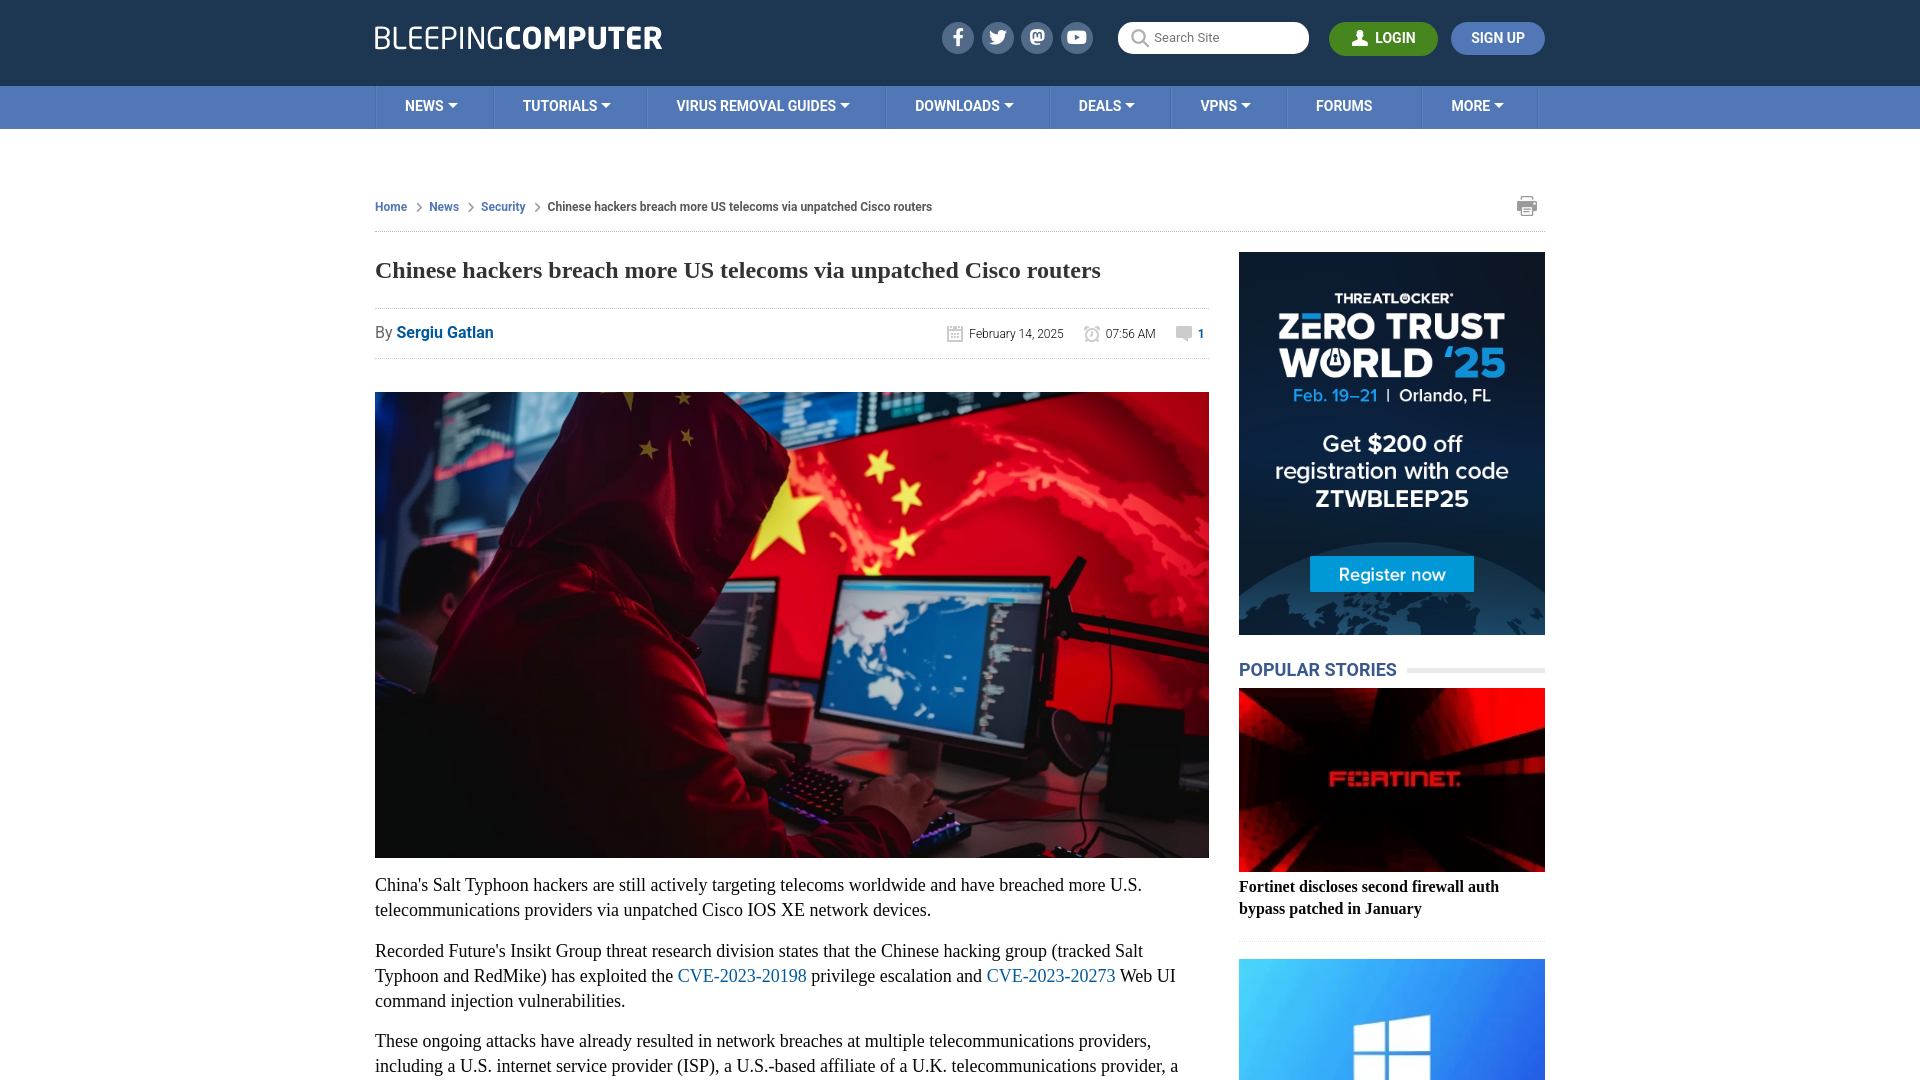Visit BleepingComputer Mastodon page

pyautogui.click(x=1038, y=37)
